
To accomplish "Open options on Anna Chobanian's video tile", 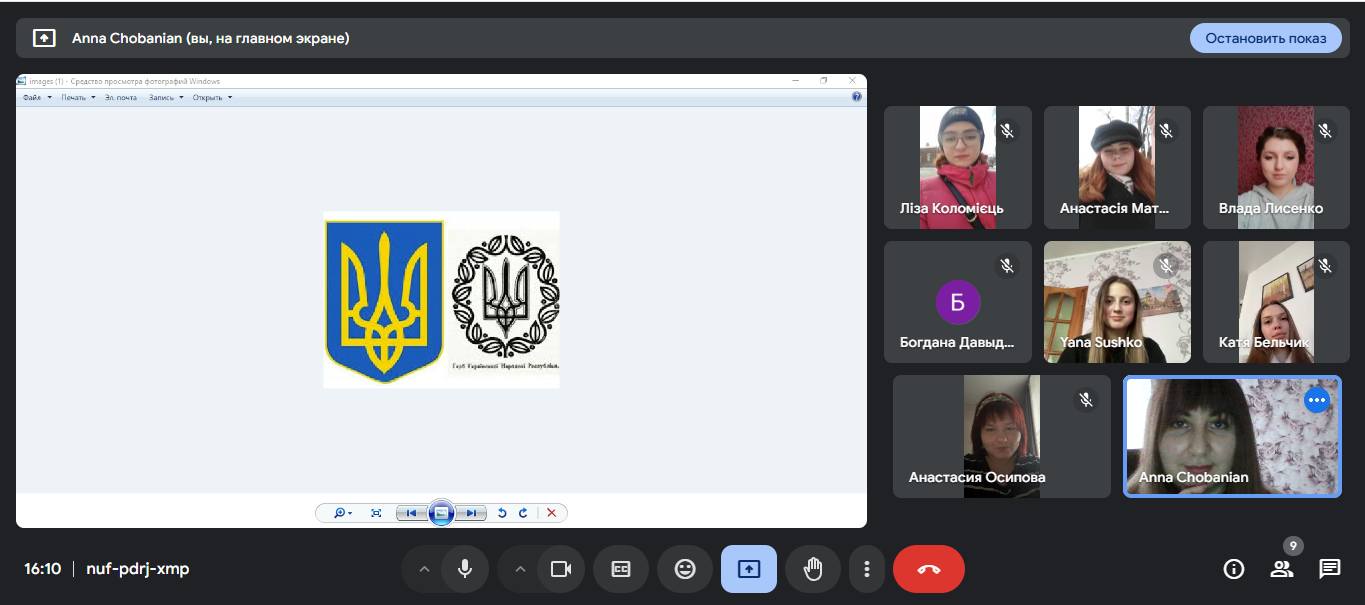I will [1316, 400].
